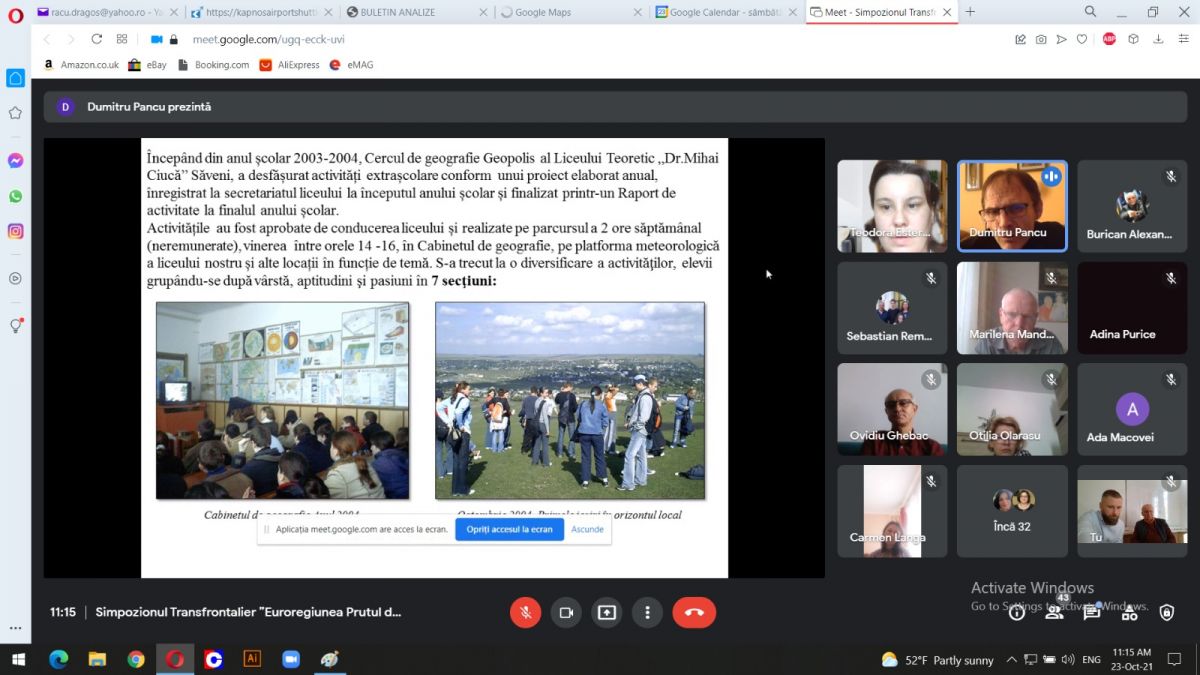Open the Opera easy setup menu

[x=1182, y=39]
